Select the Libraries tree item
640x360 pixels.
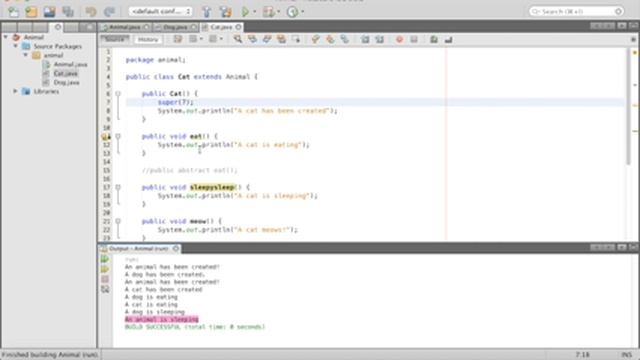point(46,91)
